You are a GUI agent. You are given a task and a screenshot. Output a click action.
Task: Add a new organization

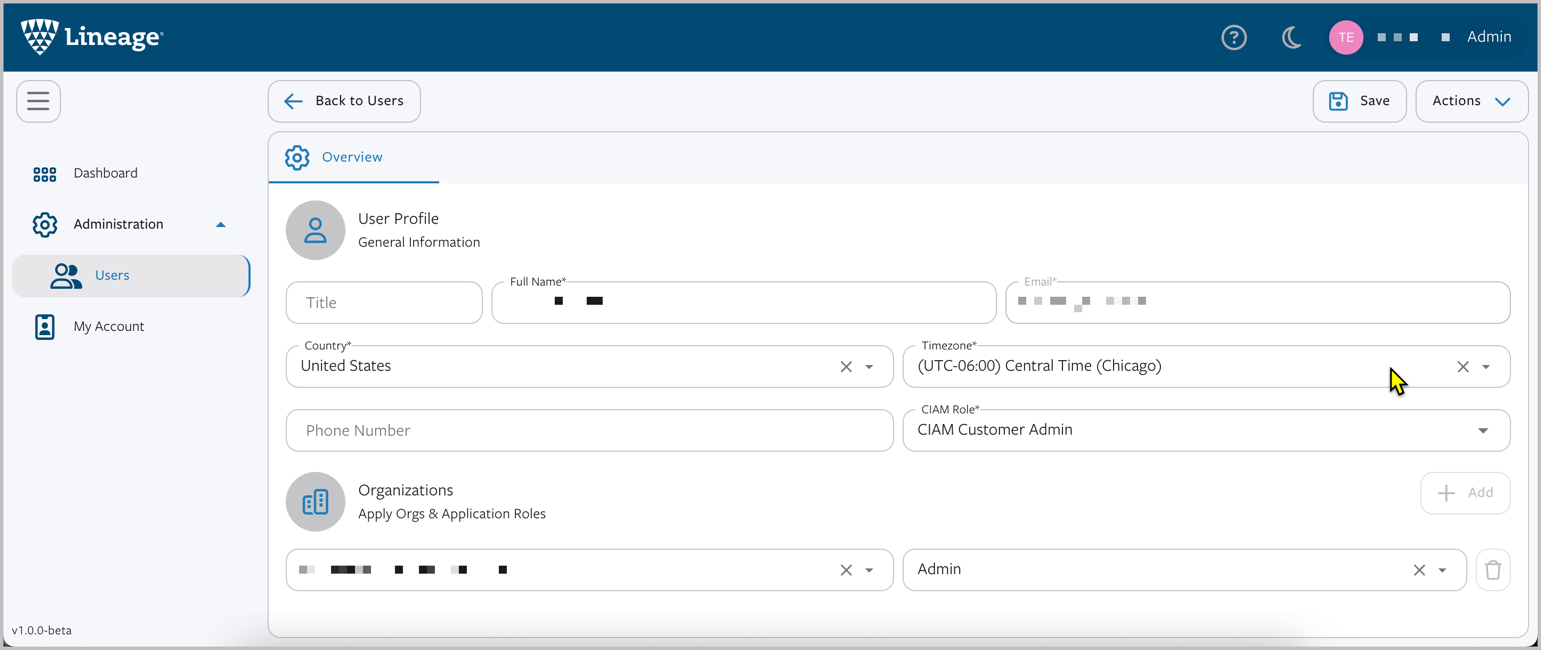click(x=1465, y=493)
